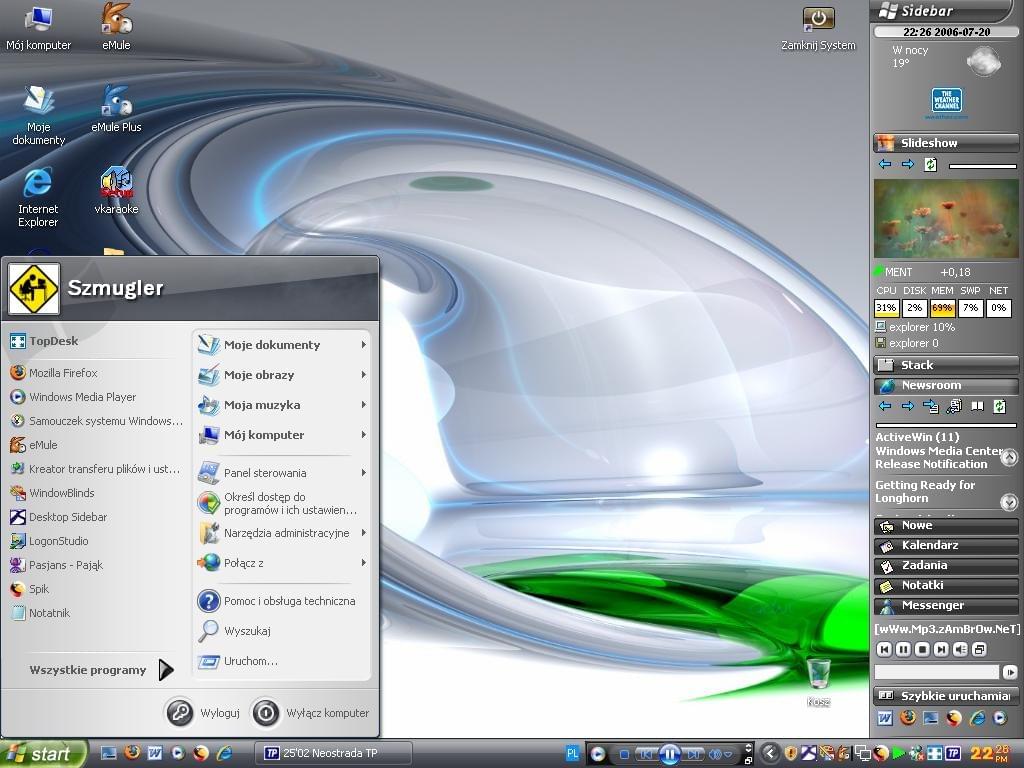The width and height of the screenshot is (1024, 768).
Task: Go to previous track in Sidebar player
Action: point(884,649)
